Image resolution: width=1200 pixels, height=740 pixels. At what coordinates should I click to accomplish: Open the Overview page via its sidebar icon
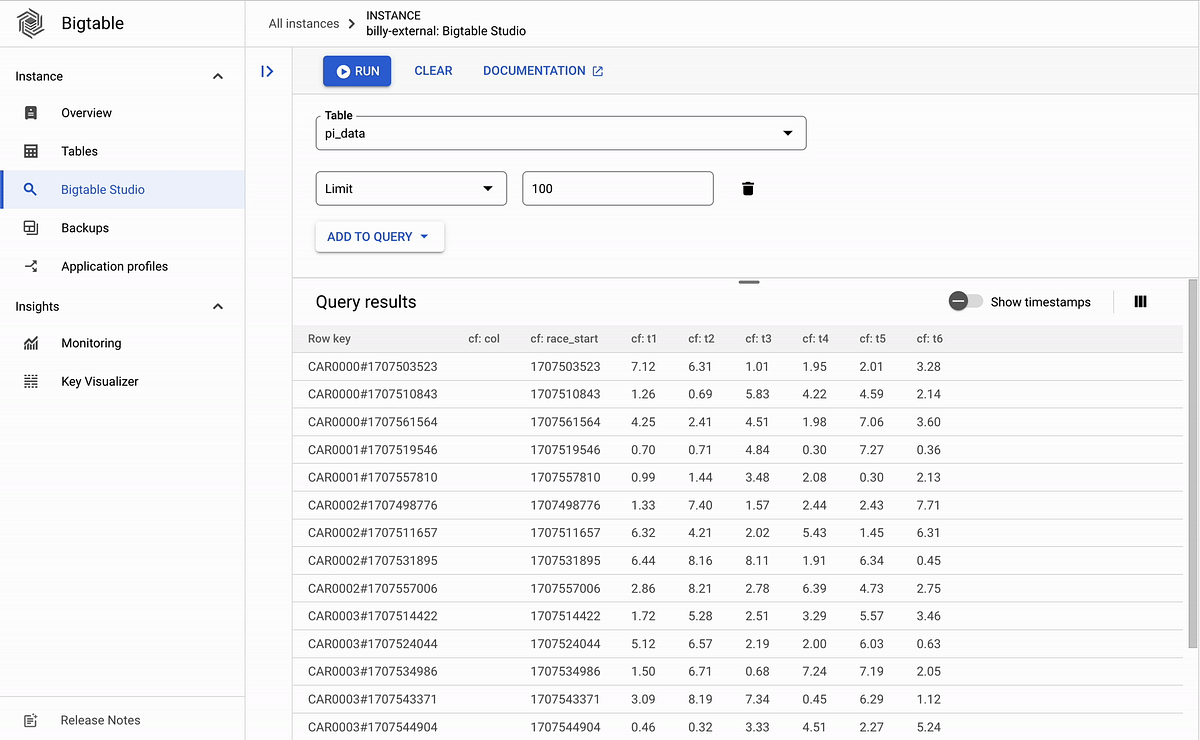[32, 113]
